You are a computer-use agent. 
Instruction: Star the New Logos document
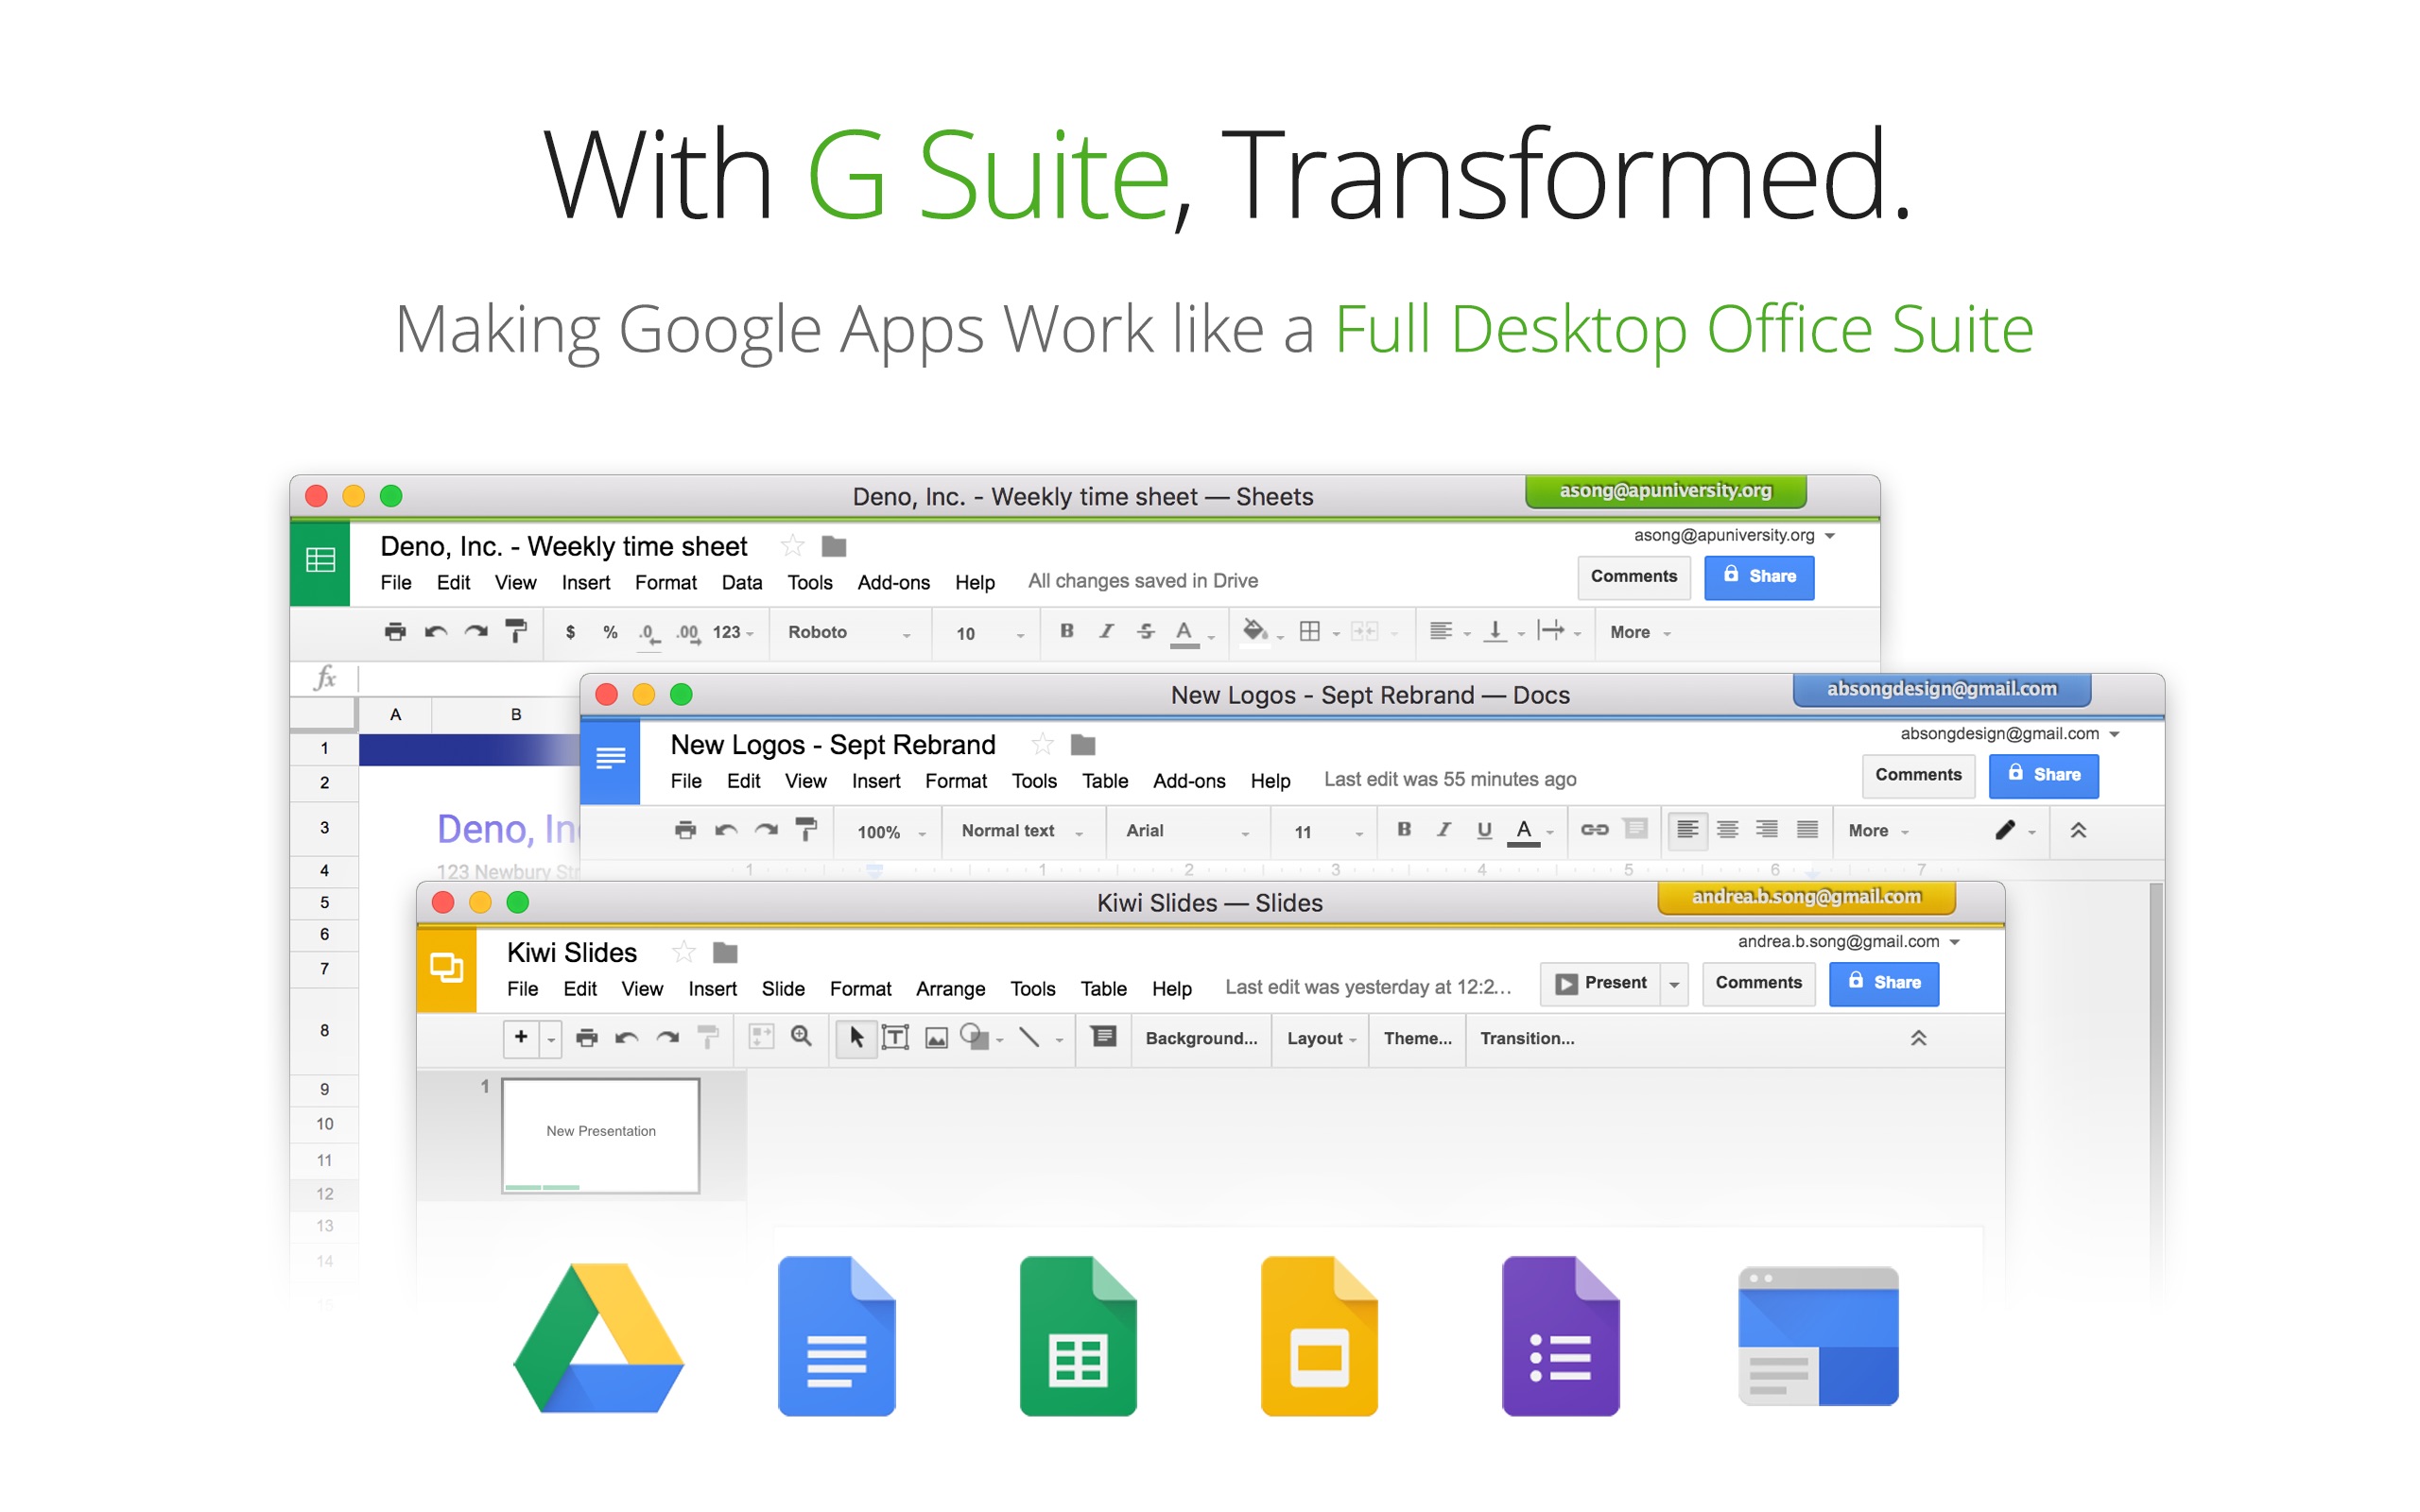pos(1042,744)
